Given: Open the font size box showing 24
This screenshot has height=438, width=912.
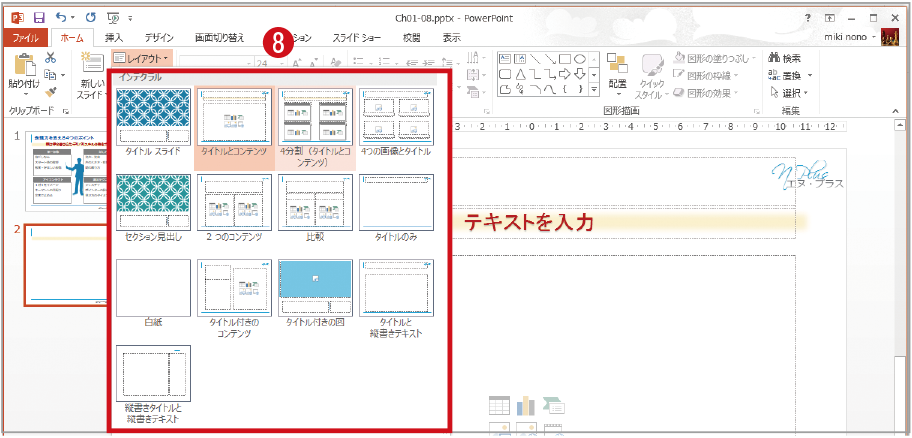Looking at the screenshot, I should coord(270,63).
